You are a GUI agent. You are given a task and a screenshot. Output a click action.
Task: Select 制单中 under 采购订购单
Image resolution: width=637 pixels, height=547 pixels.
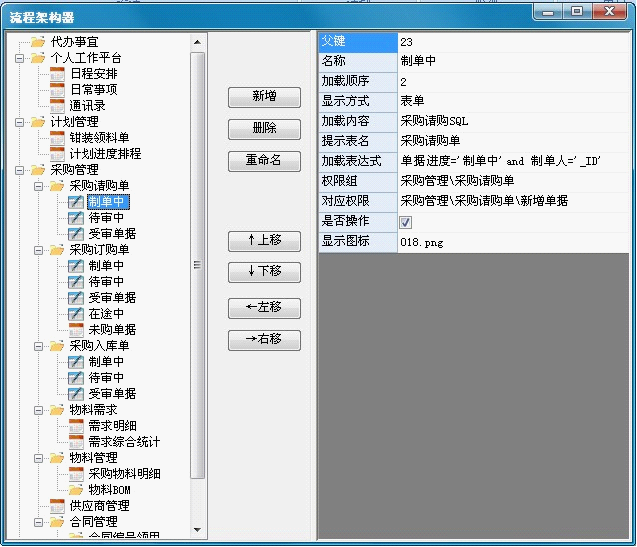click(106, 266)
